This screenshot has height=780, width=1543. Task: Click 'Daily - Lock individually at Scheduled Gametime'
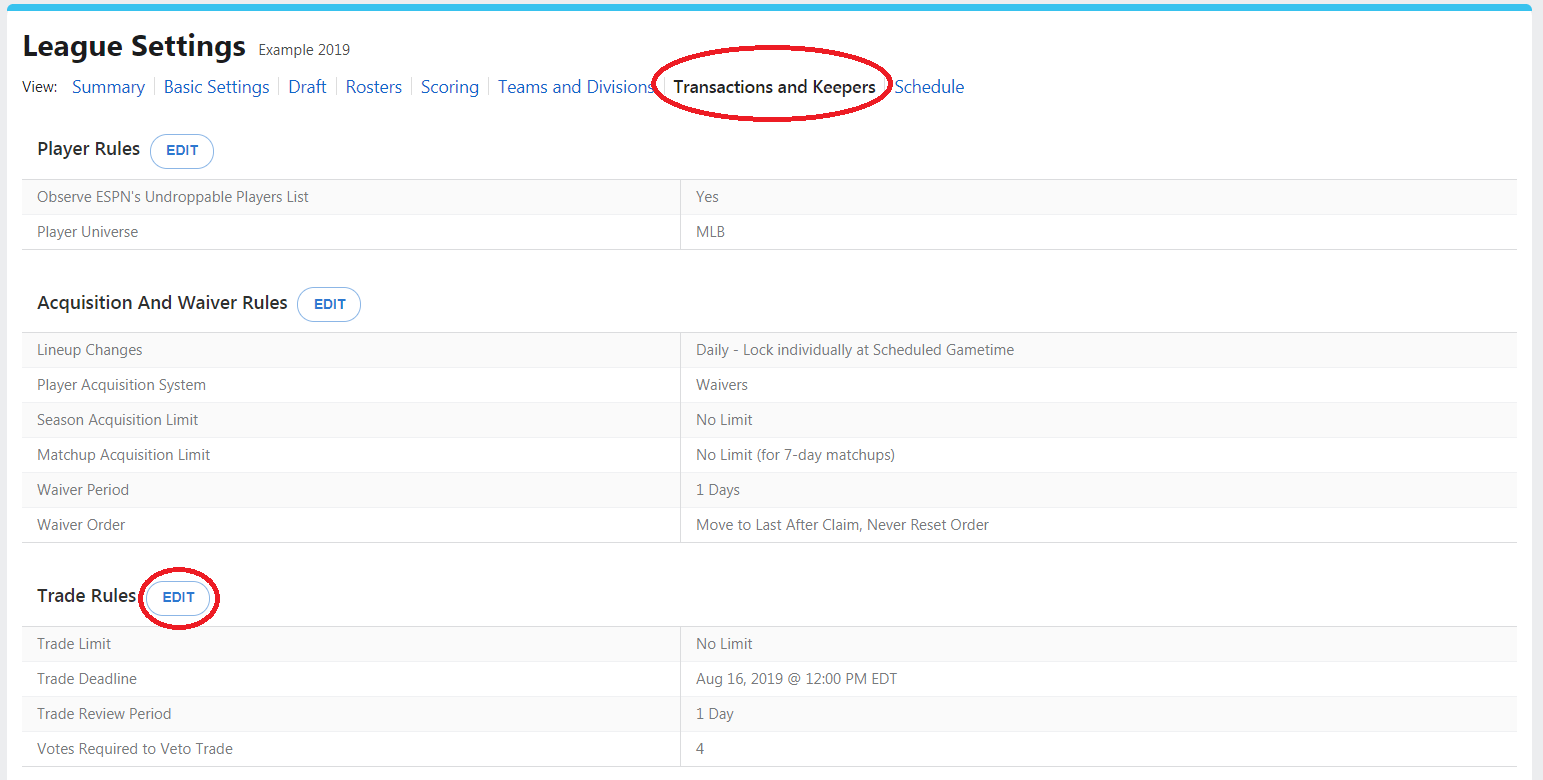tap(855, 350)
